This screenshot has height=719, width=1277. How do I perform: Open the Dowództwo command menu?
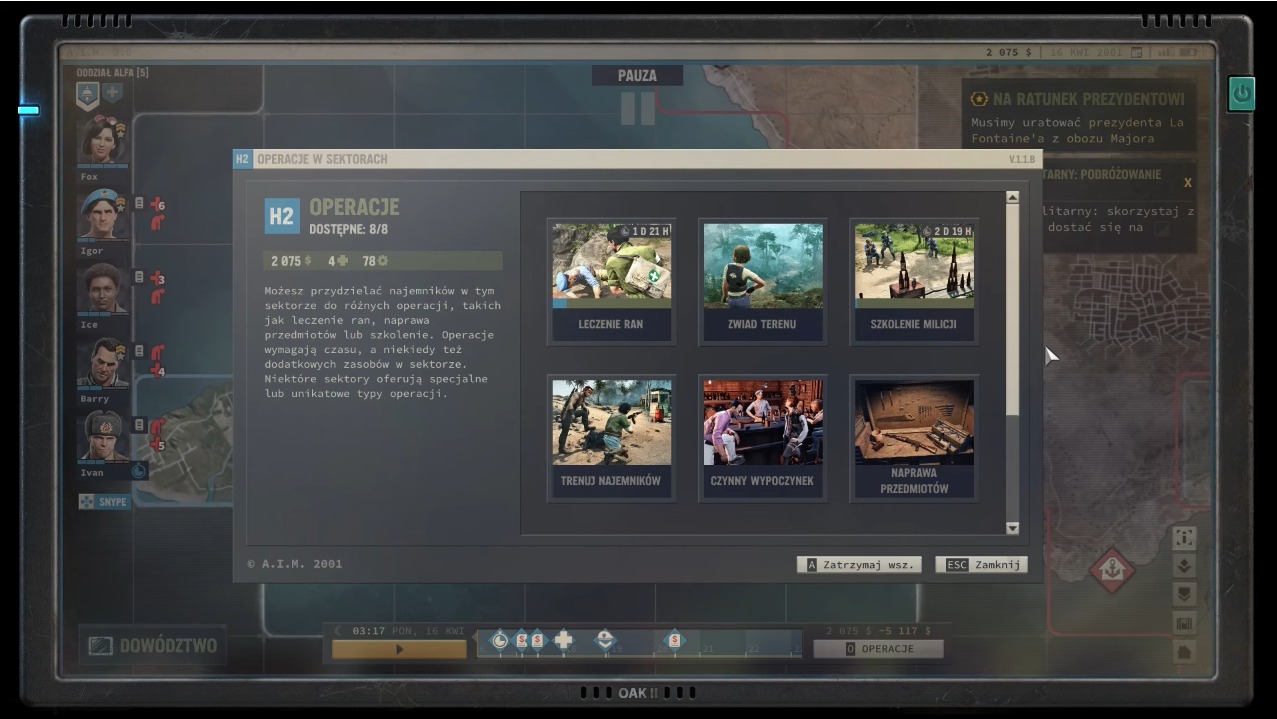pos(152,646)
